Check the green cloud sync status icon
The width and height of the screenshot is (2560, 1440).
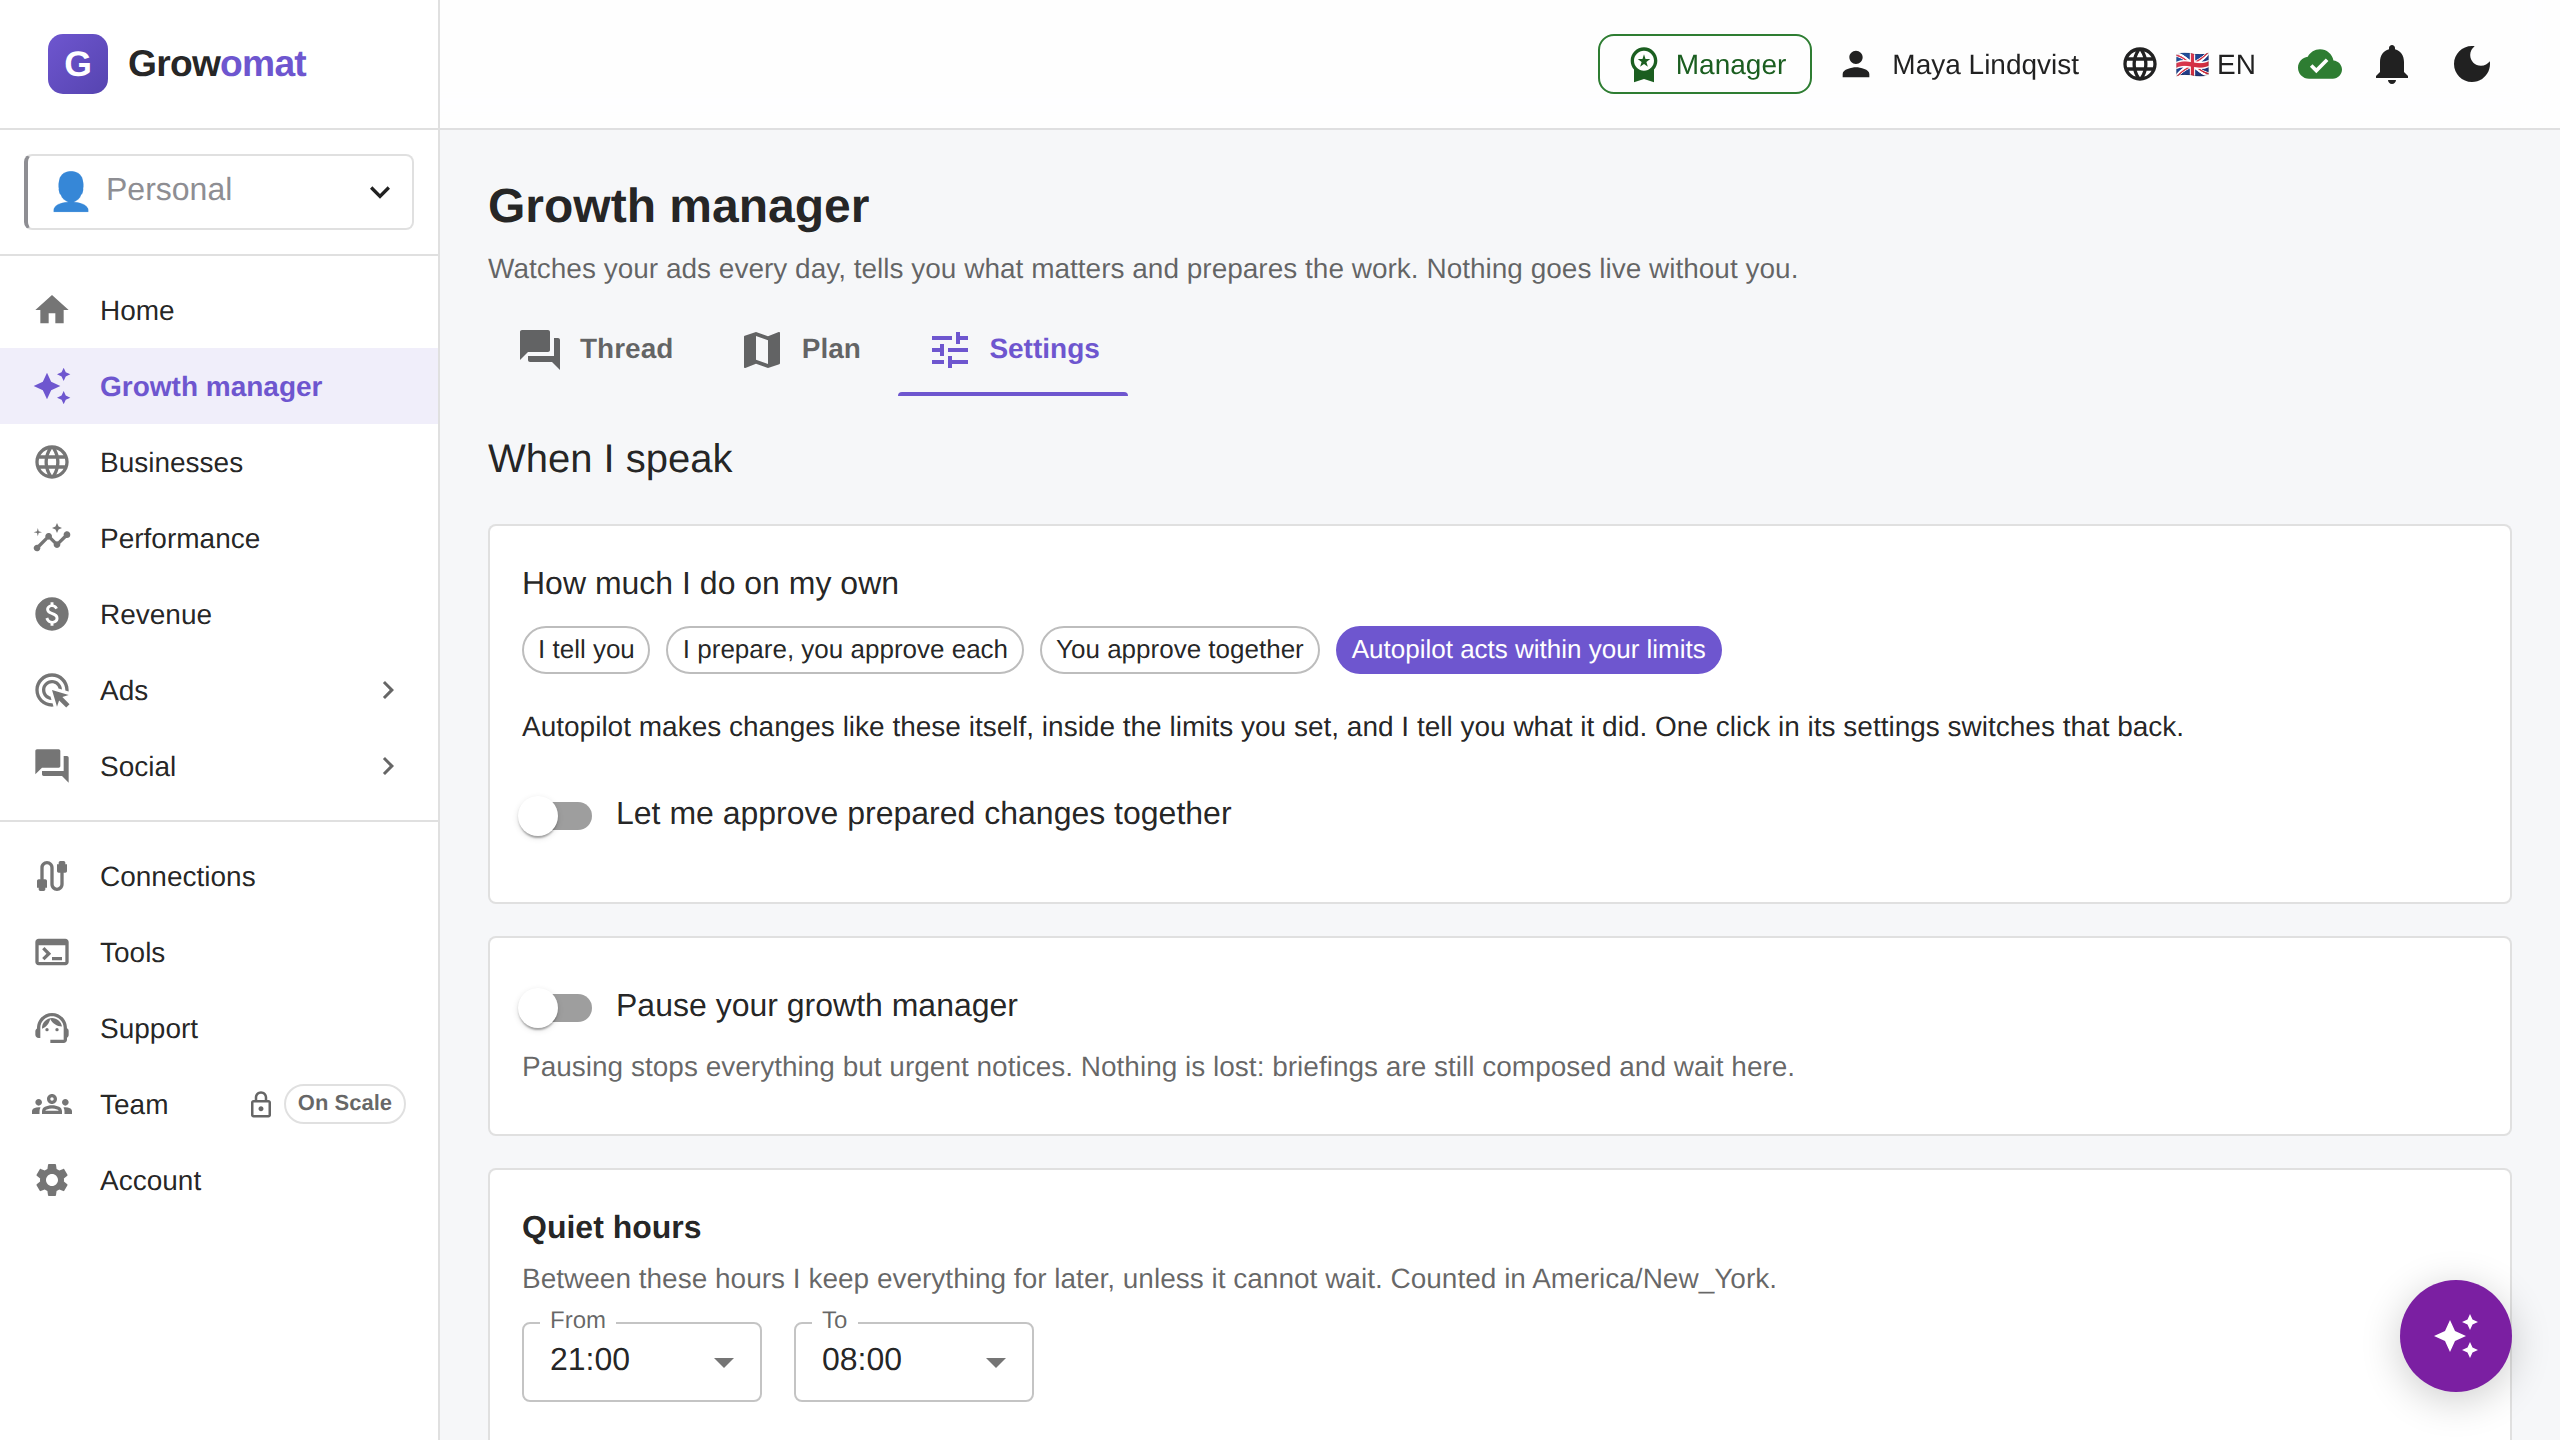(2319, 65)
